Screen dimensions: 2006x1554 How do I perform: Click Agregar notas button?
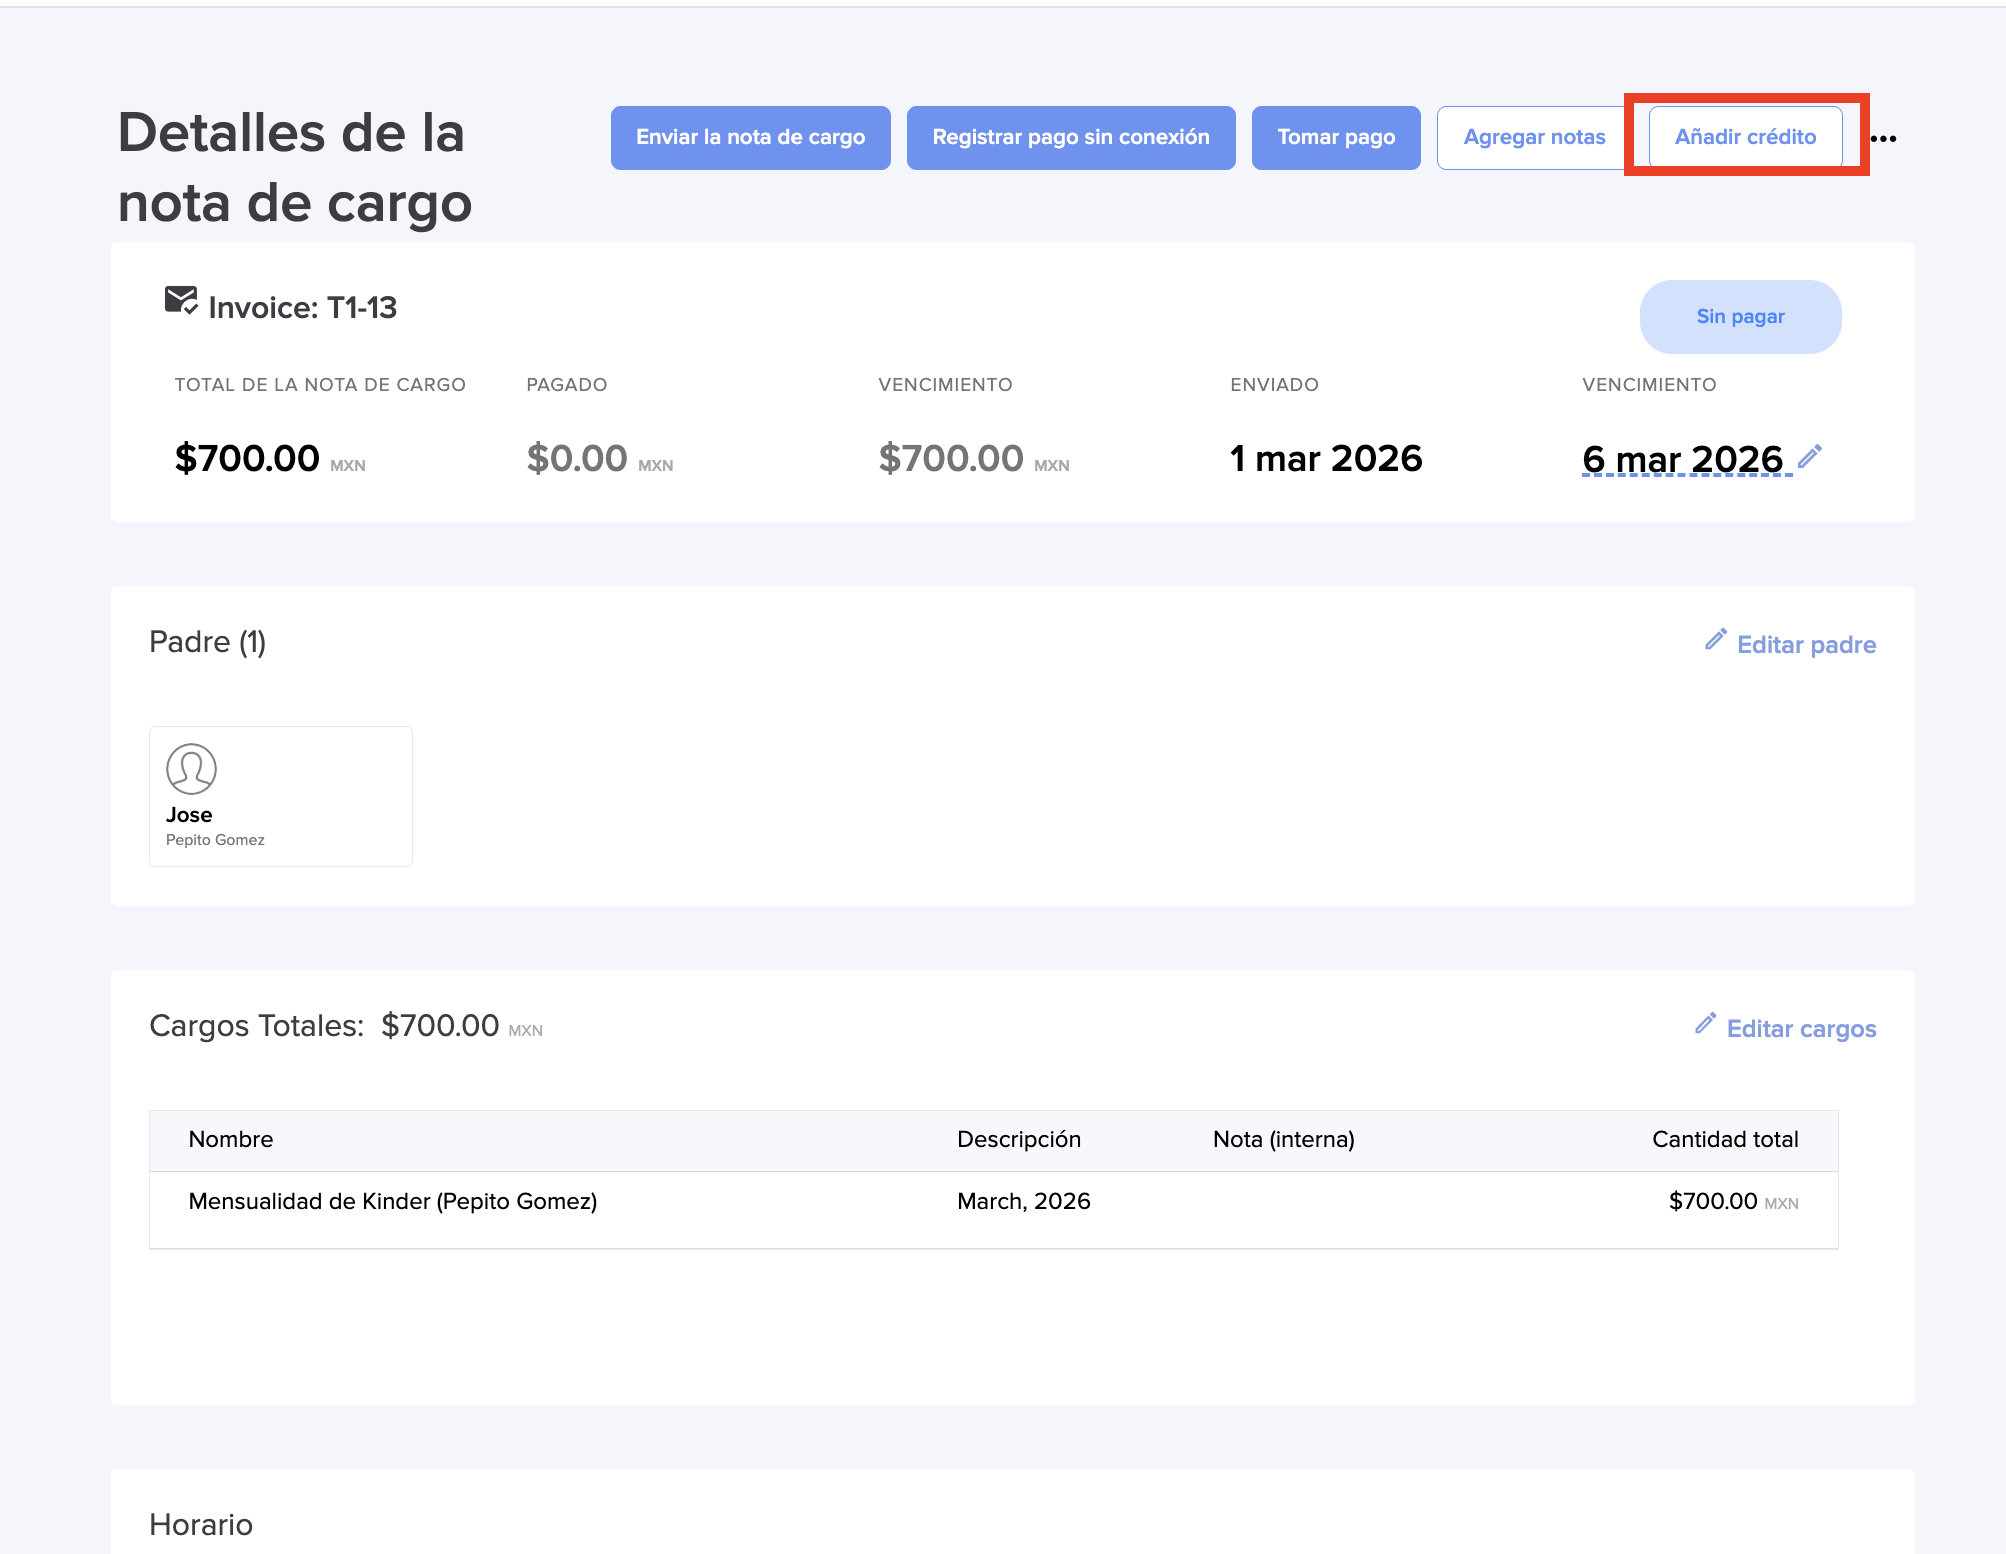[x=1533, y=138]
